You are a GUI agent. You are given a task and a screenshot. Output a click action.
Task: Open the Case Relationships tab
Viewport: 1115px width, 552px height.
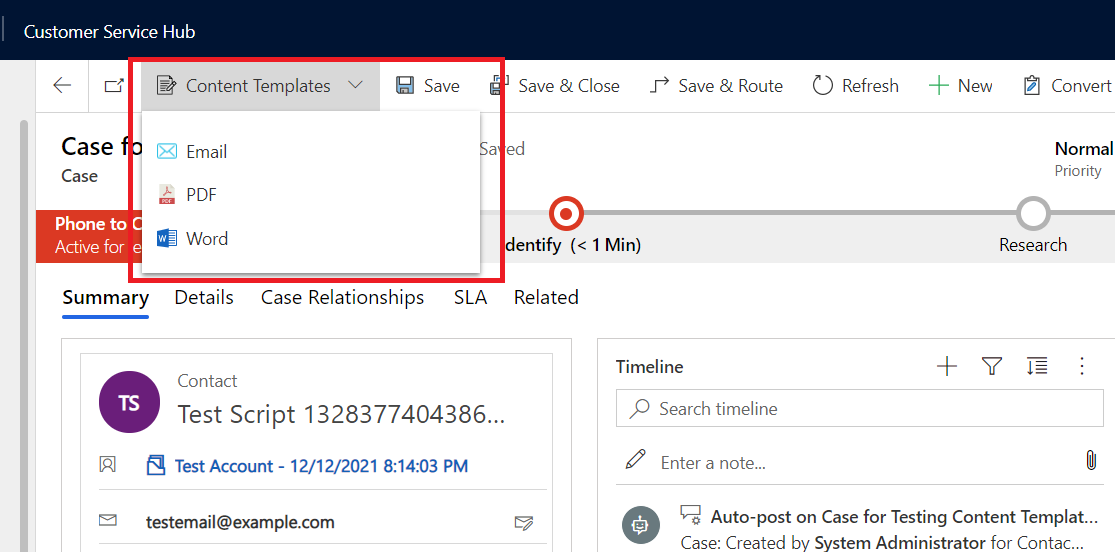tap(342, 298)
